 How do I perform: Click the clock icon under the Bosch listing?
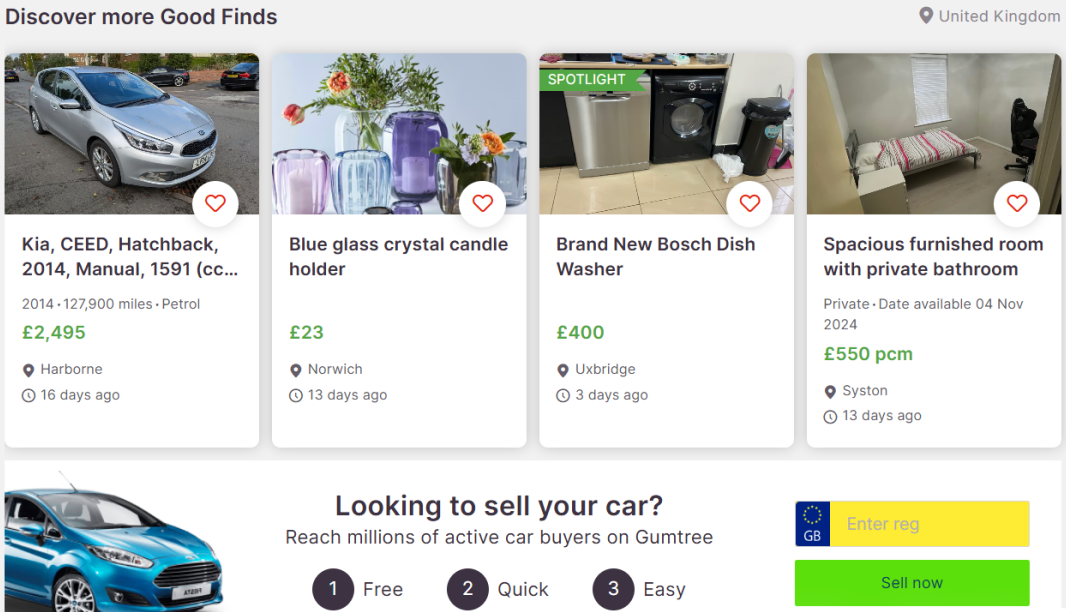(563, 395)
